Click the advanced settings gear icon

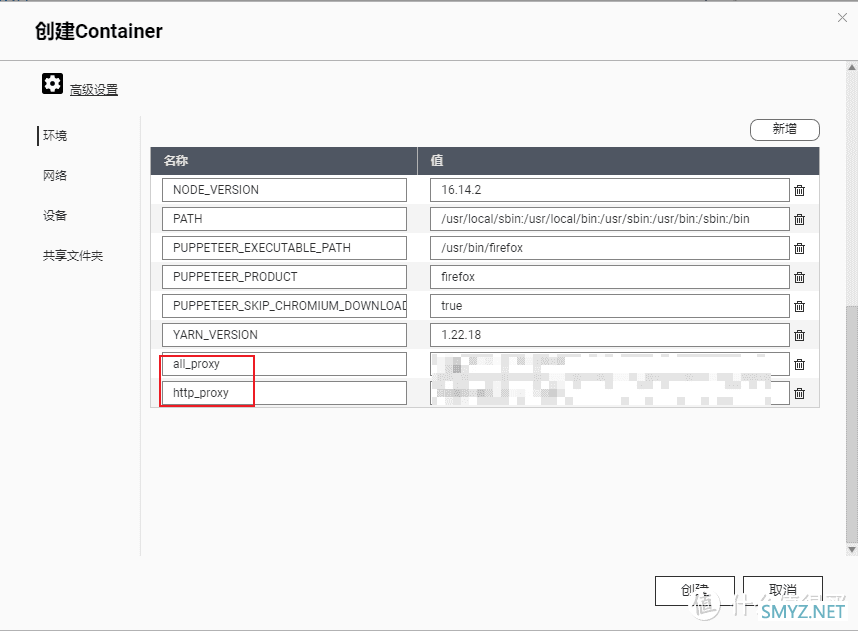[x=52, y=84]
